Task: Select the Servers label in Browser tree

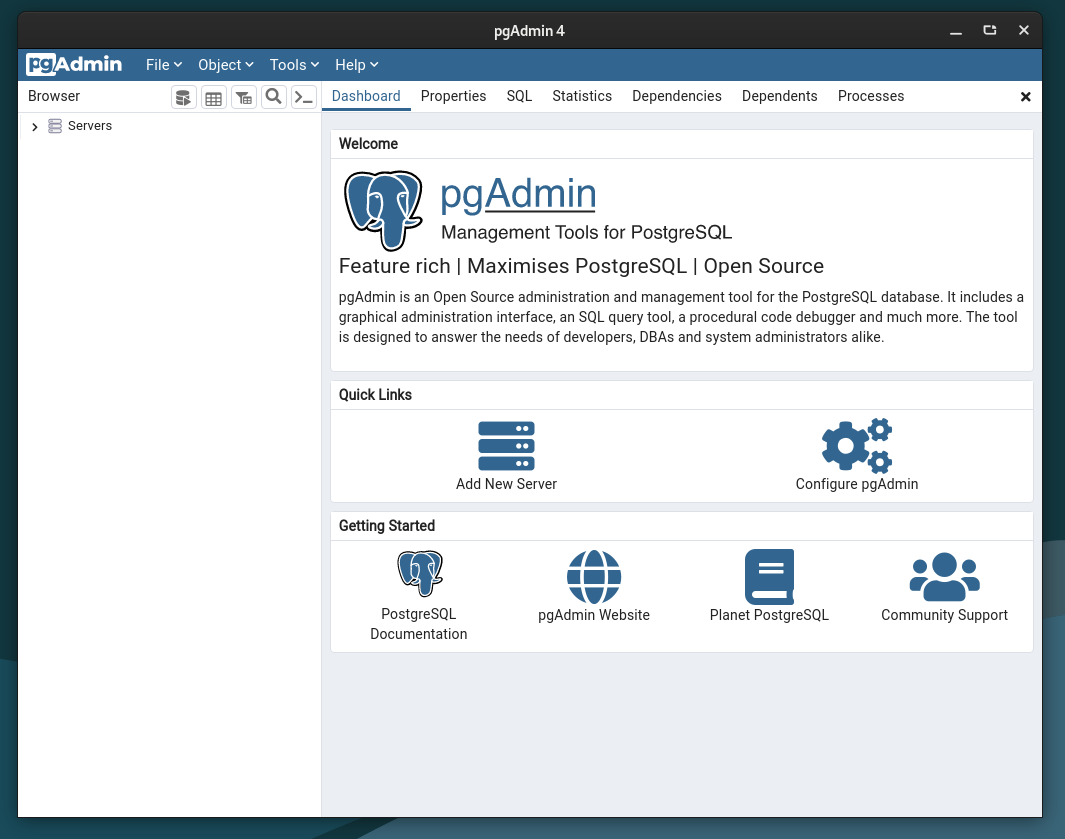Action: point(90,126)
